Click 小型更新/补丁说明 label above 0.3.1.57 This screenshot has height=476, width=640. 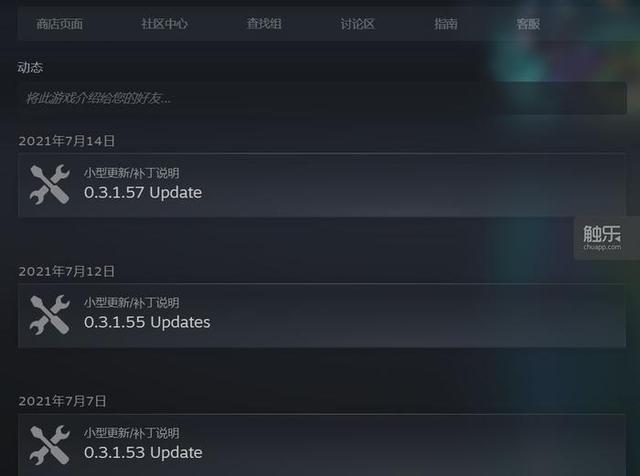coord(131,173)
